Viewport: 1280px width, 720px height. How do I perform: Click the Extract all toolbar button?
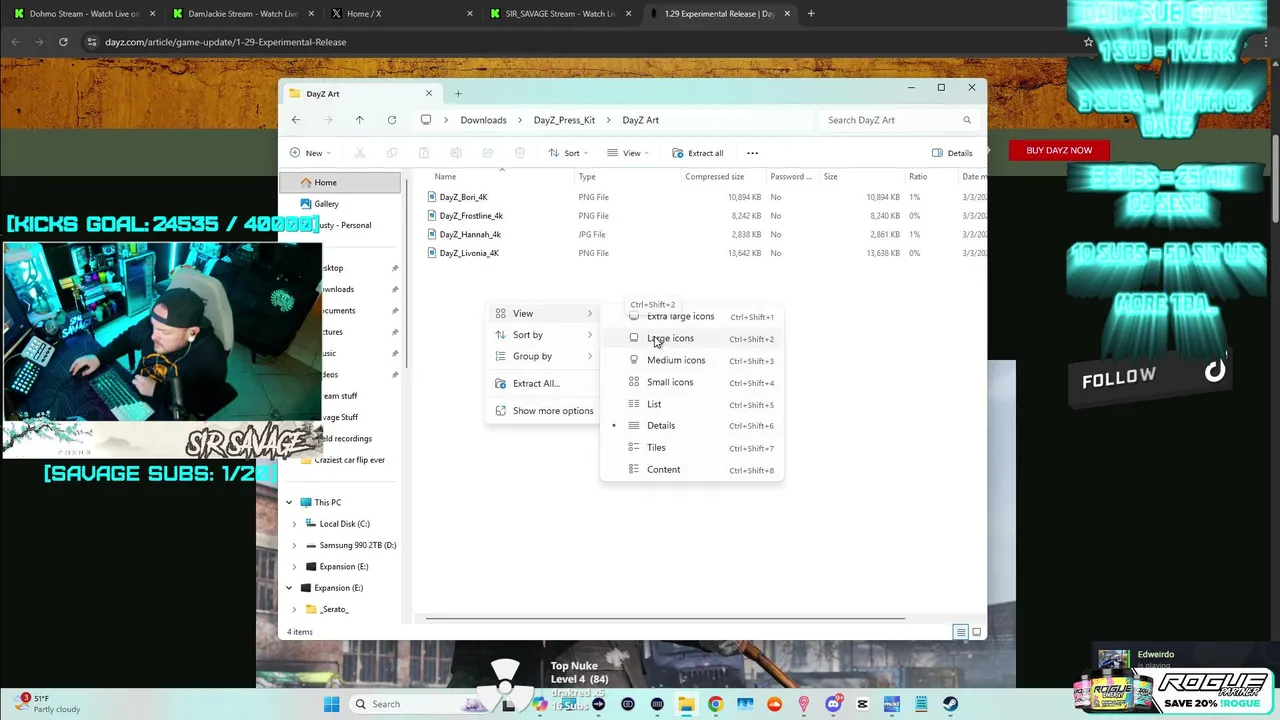[698, 153]
